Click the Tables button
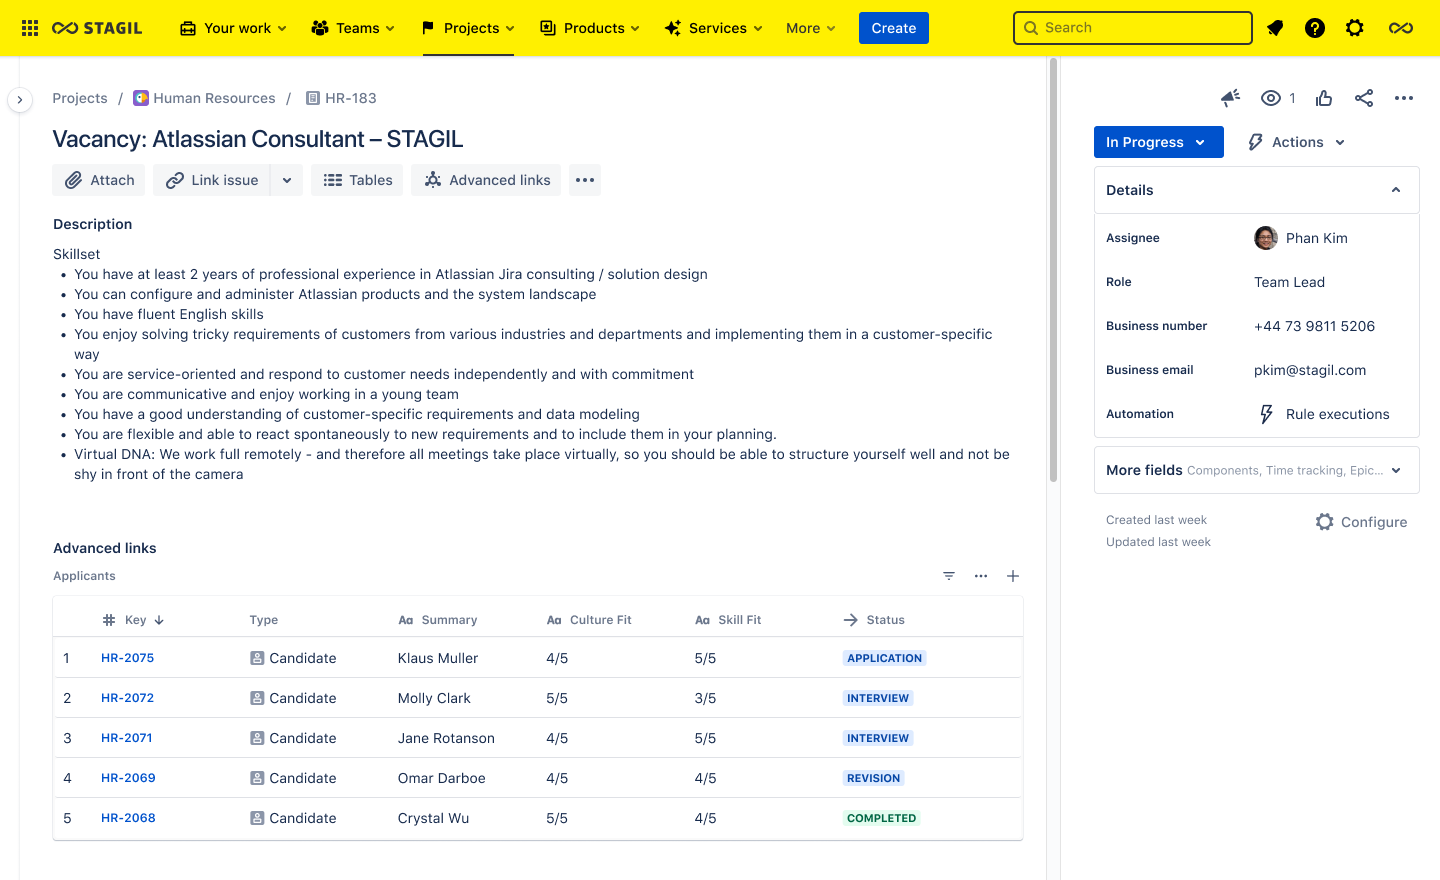Image resolution: width=1440 pixels, height=880 pixels. [x=357, y=180]
